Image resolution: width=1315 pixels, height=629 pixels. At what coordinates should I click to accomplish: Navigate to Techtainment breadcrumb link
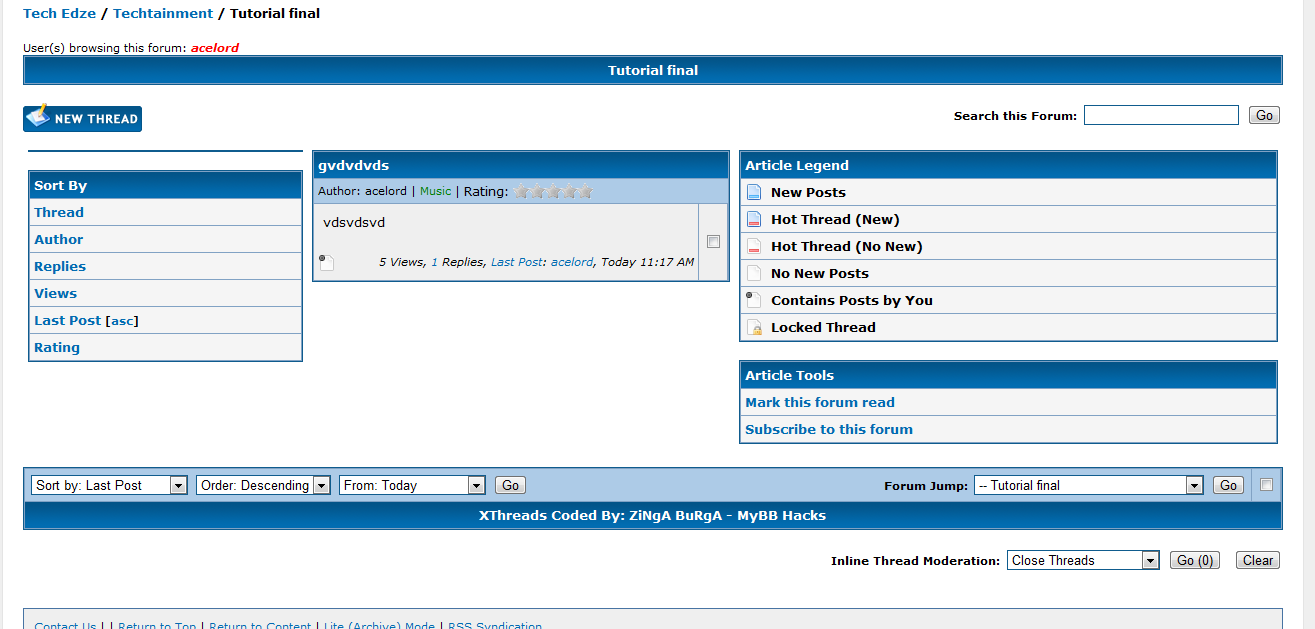163,14
